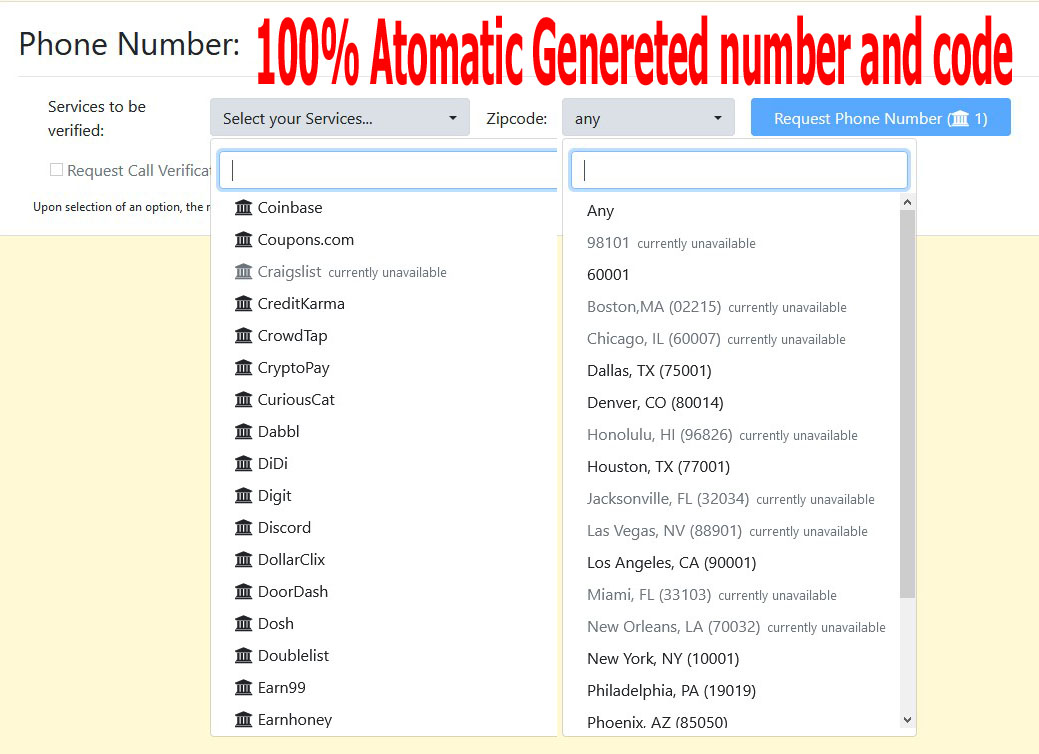The image size is (1039, 754).
Task: Click Honolulu, HI (96826) entry
Action: (722, 435)
